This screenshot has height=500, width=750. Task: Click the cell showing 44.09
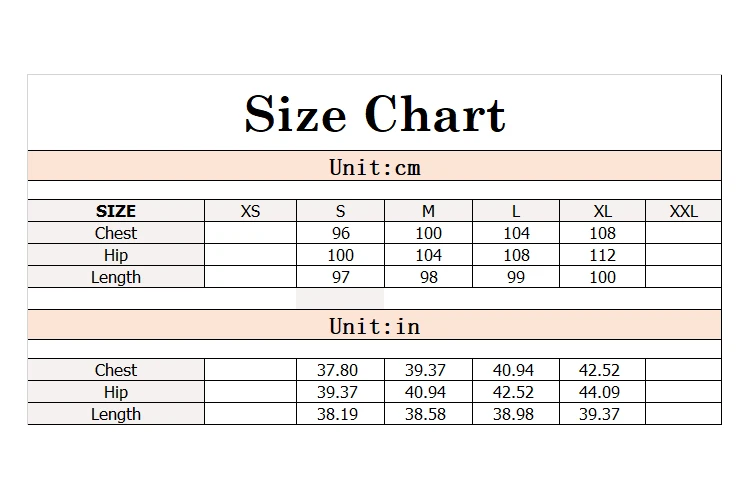coord(603,392)
